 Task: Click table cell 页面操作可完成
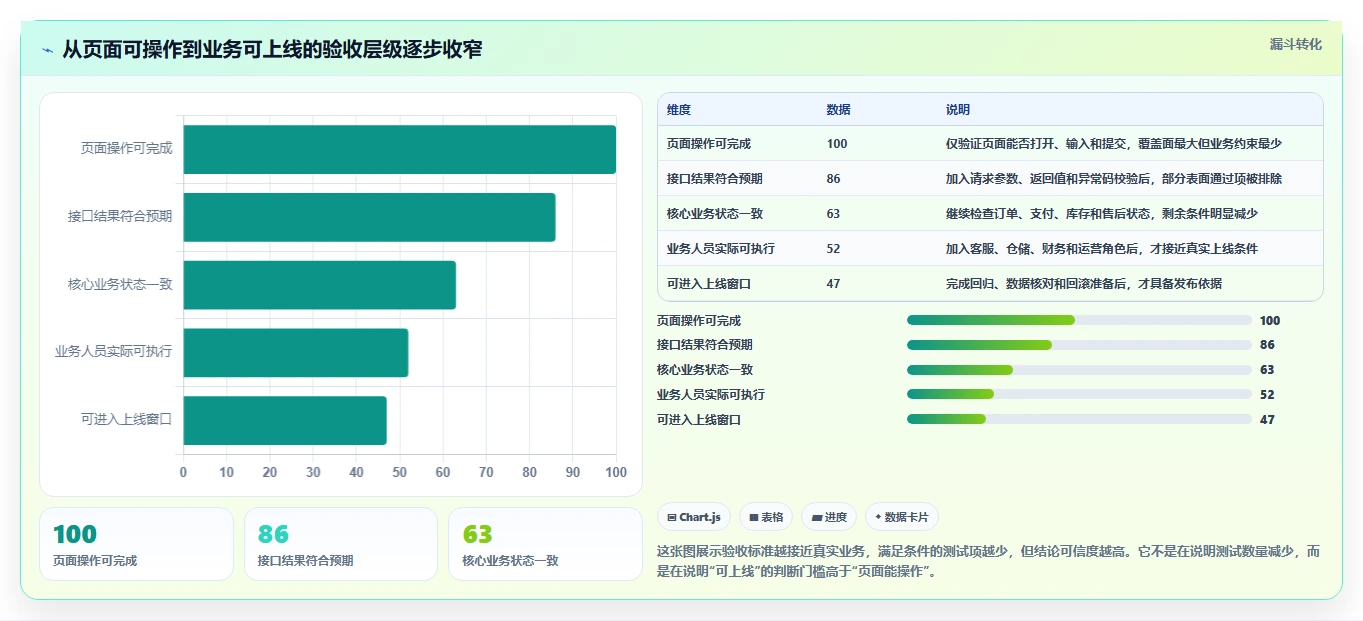(x=709, y=144)
